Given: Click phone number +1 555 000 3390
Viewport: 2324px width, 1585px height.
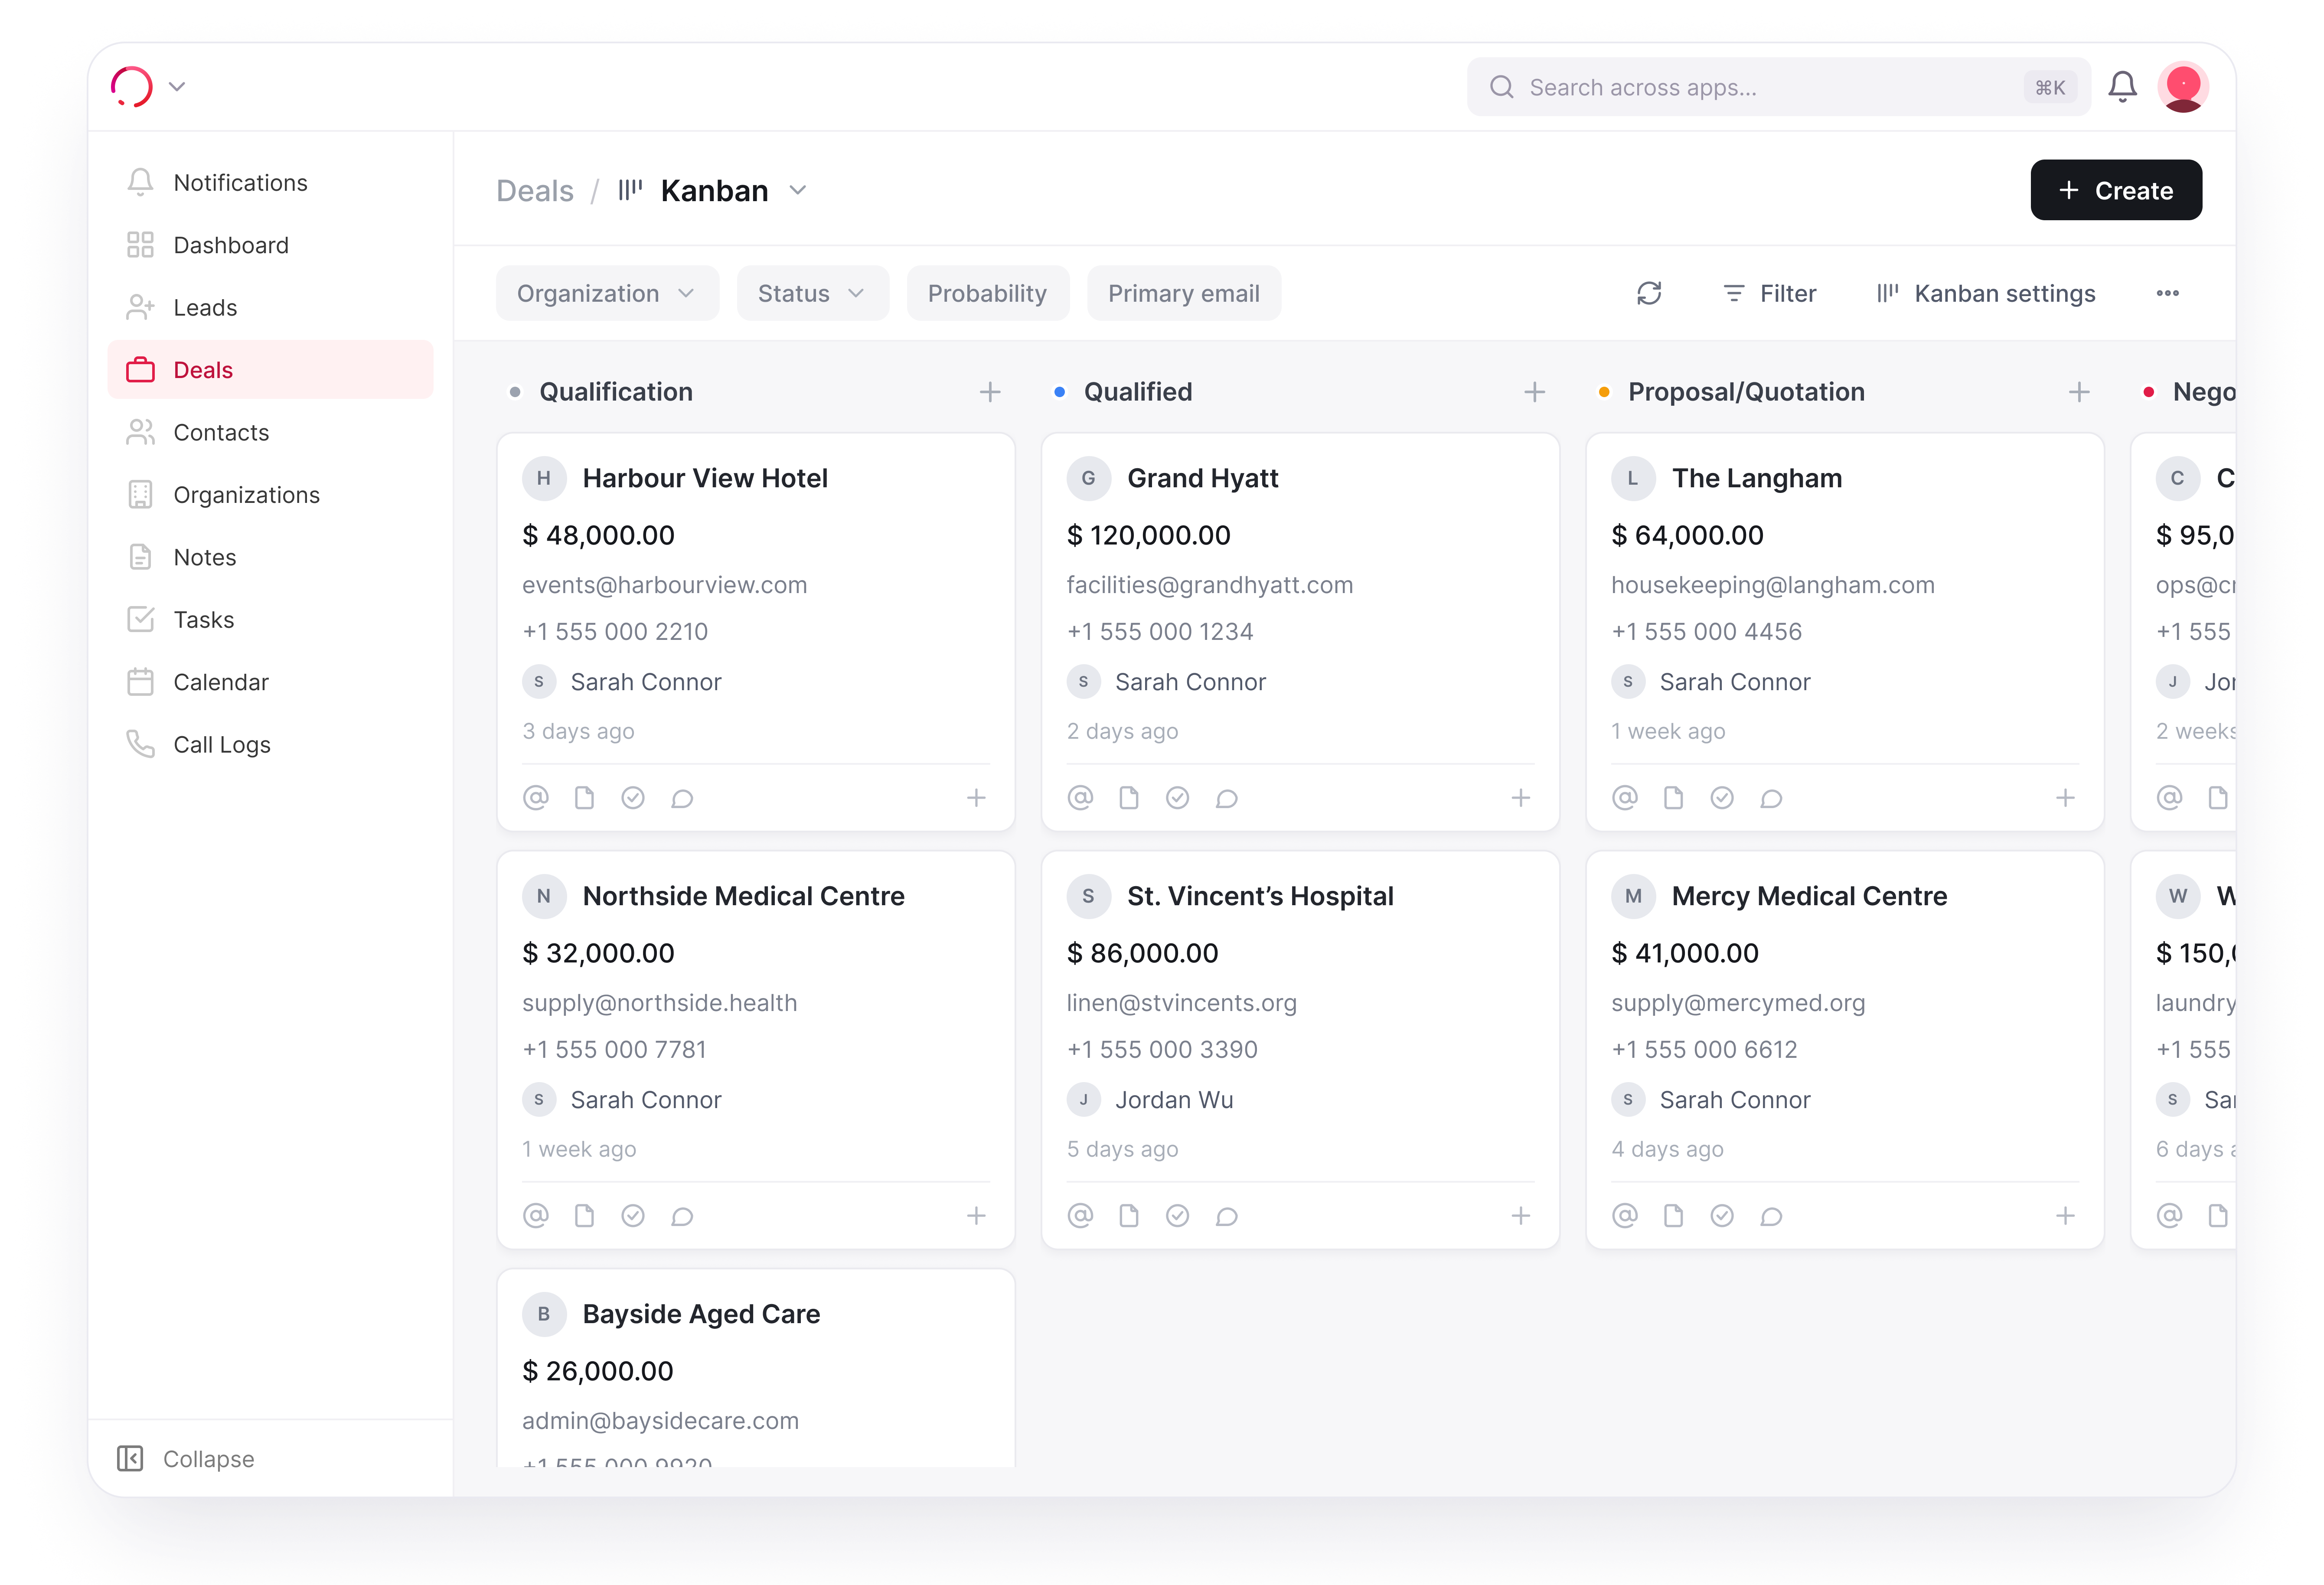Looking at the screenshot, I should (x=1162, y=1050).
